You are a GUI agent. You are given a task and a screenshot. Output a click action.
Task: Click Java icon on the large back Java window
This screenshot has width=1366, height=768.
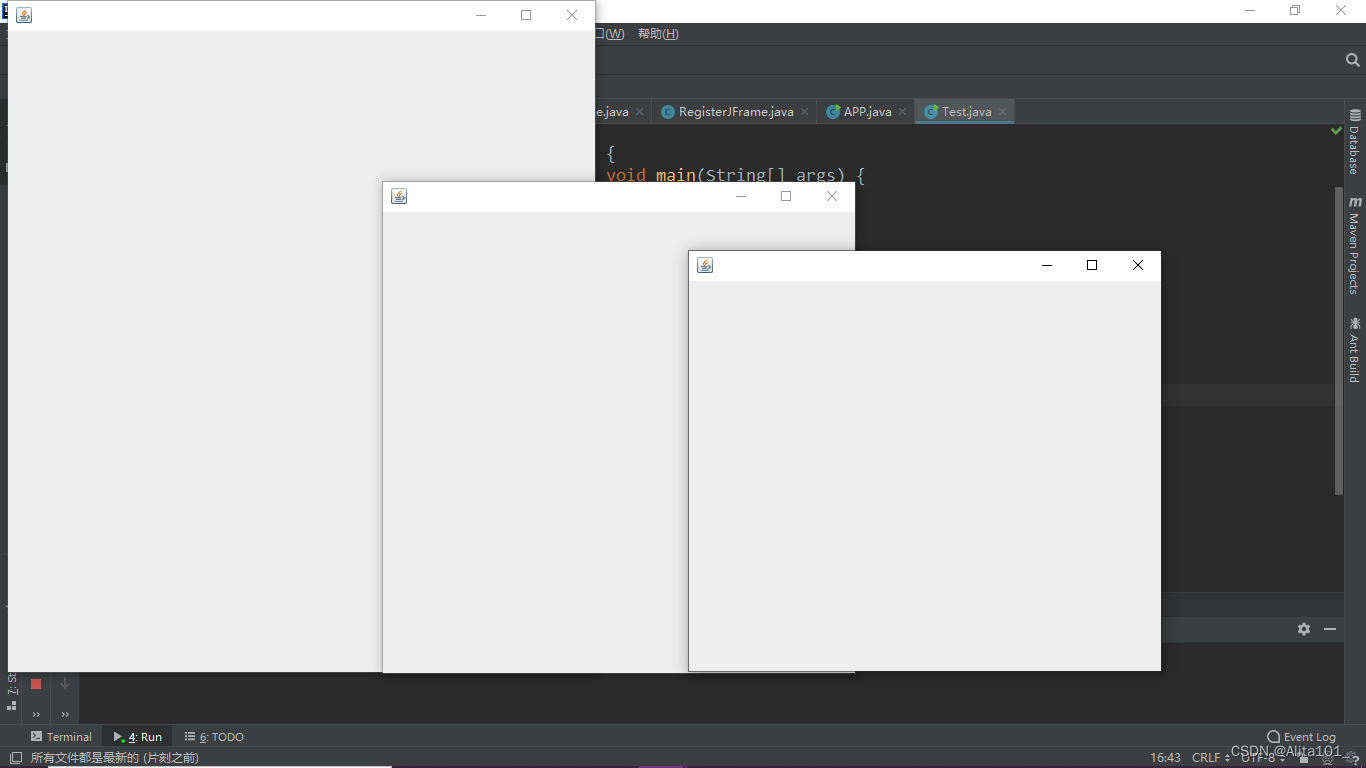[24, 15]
